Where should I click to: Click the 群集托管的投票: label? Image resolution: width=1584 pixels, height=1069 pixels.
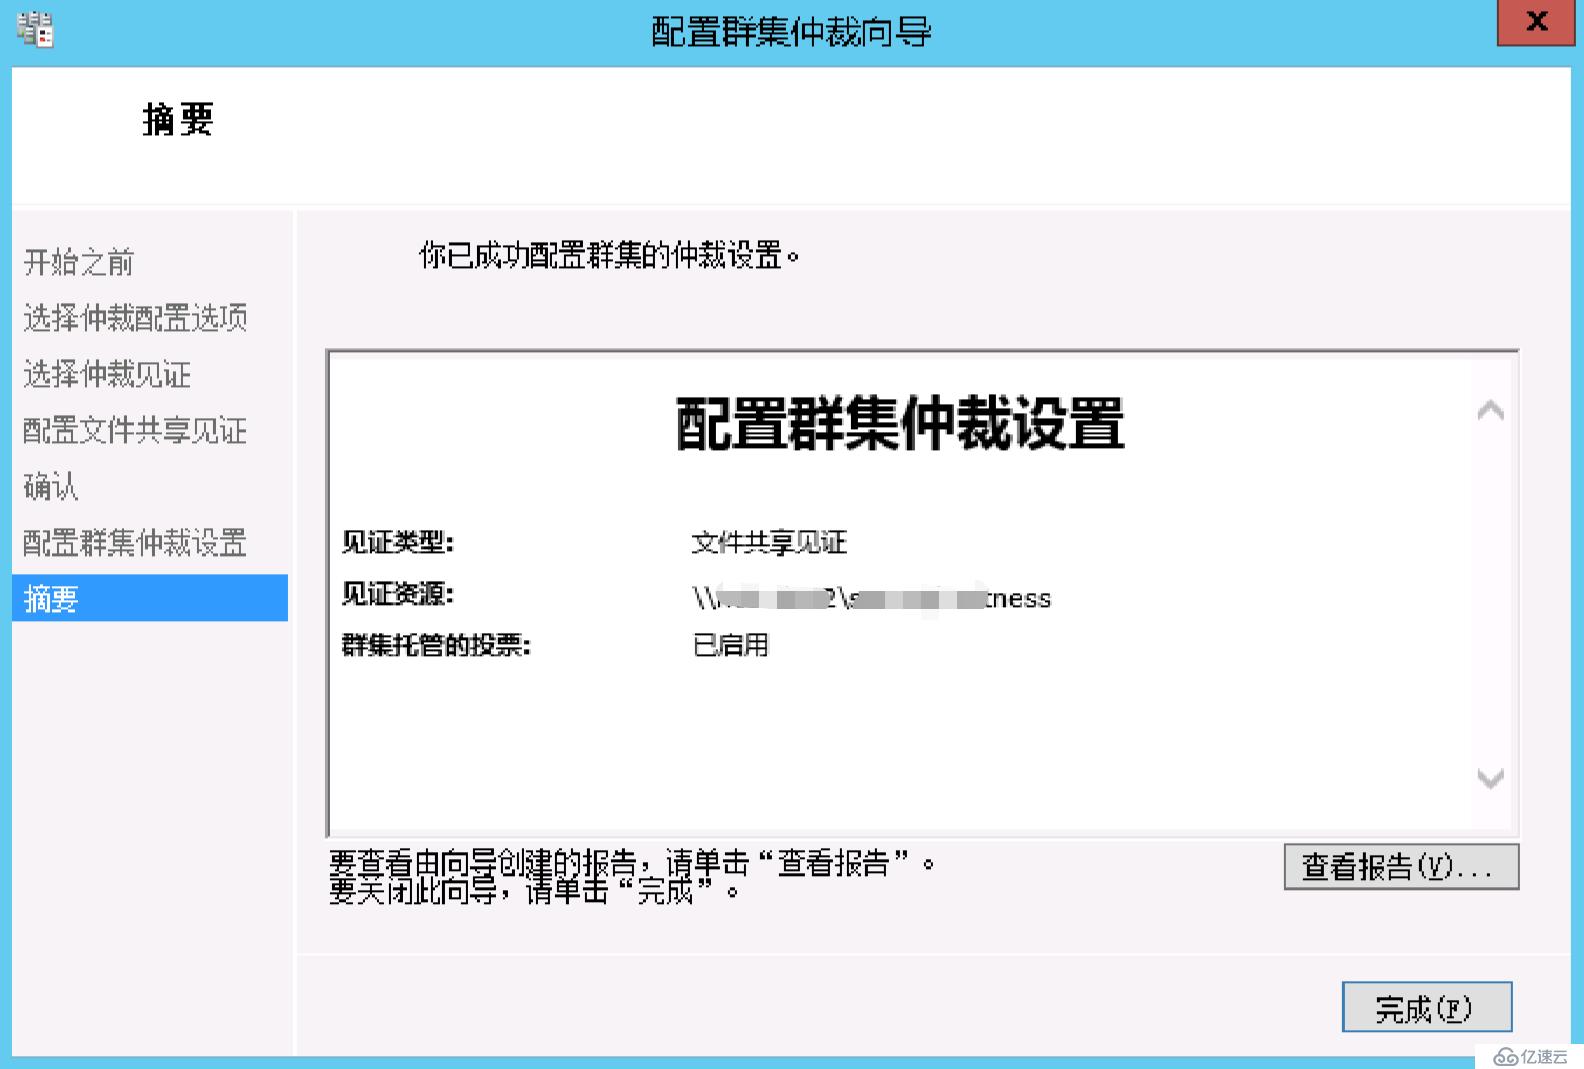point(436,645)
